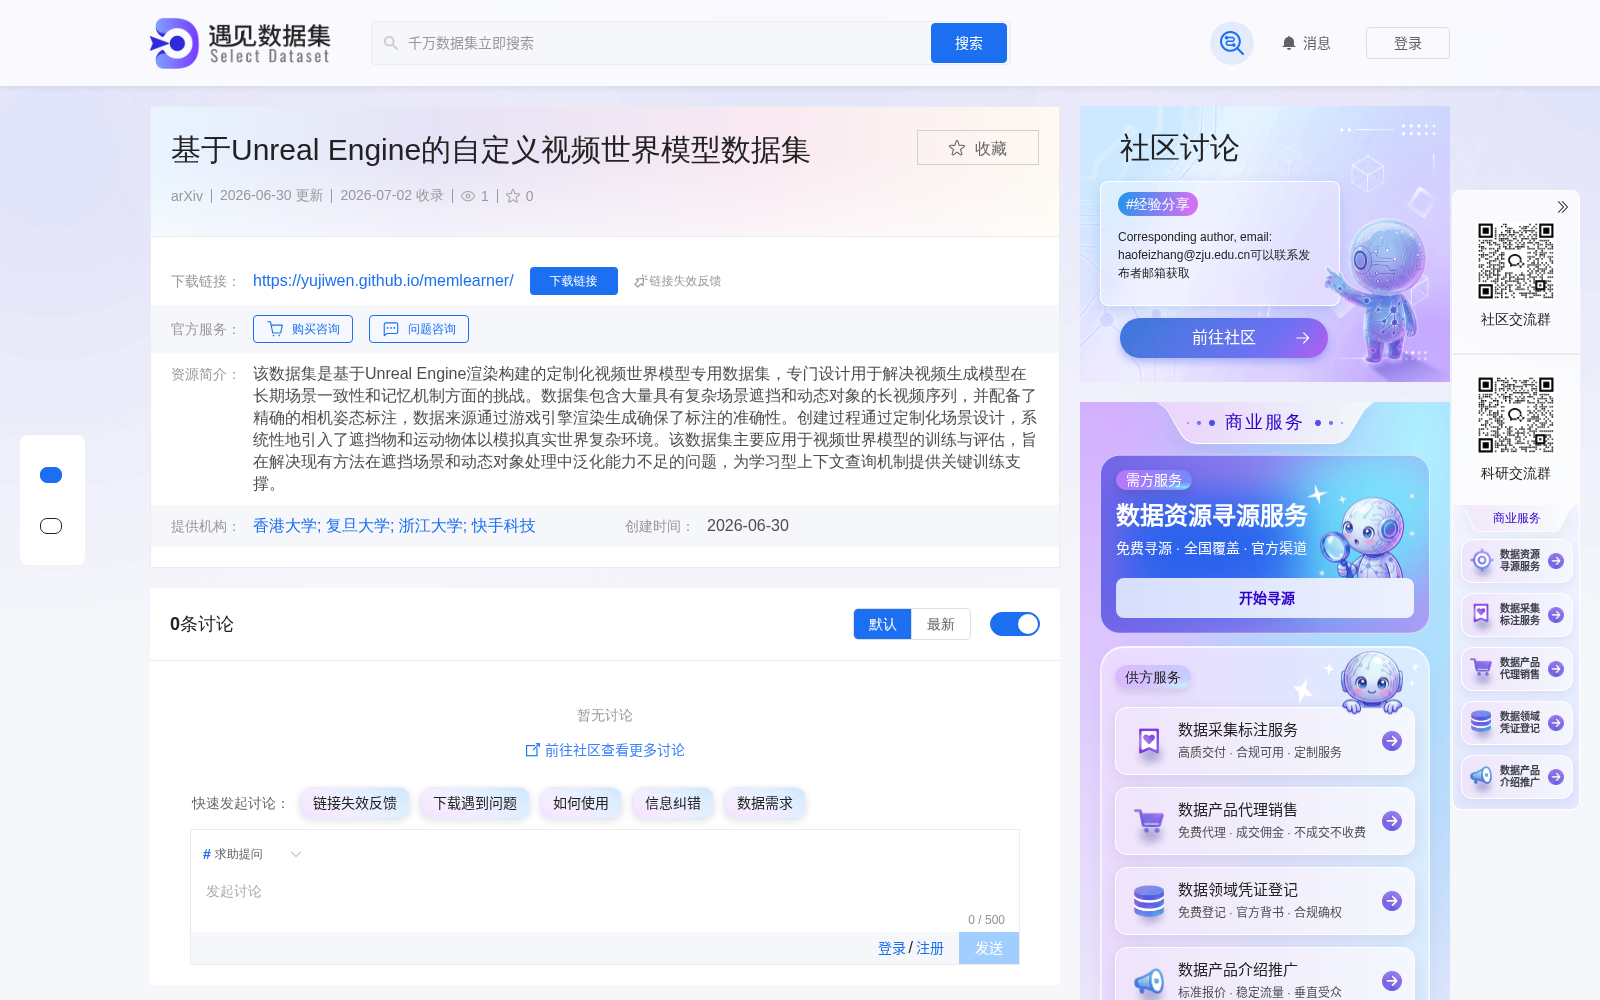Open 数据领域凭证登记 in right floating sidebar

tap(1517, 723)
